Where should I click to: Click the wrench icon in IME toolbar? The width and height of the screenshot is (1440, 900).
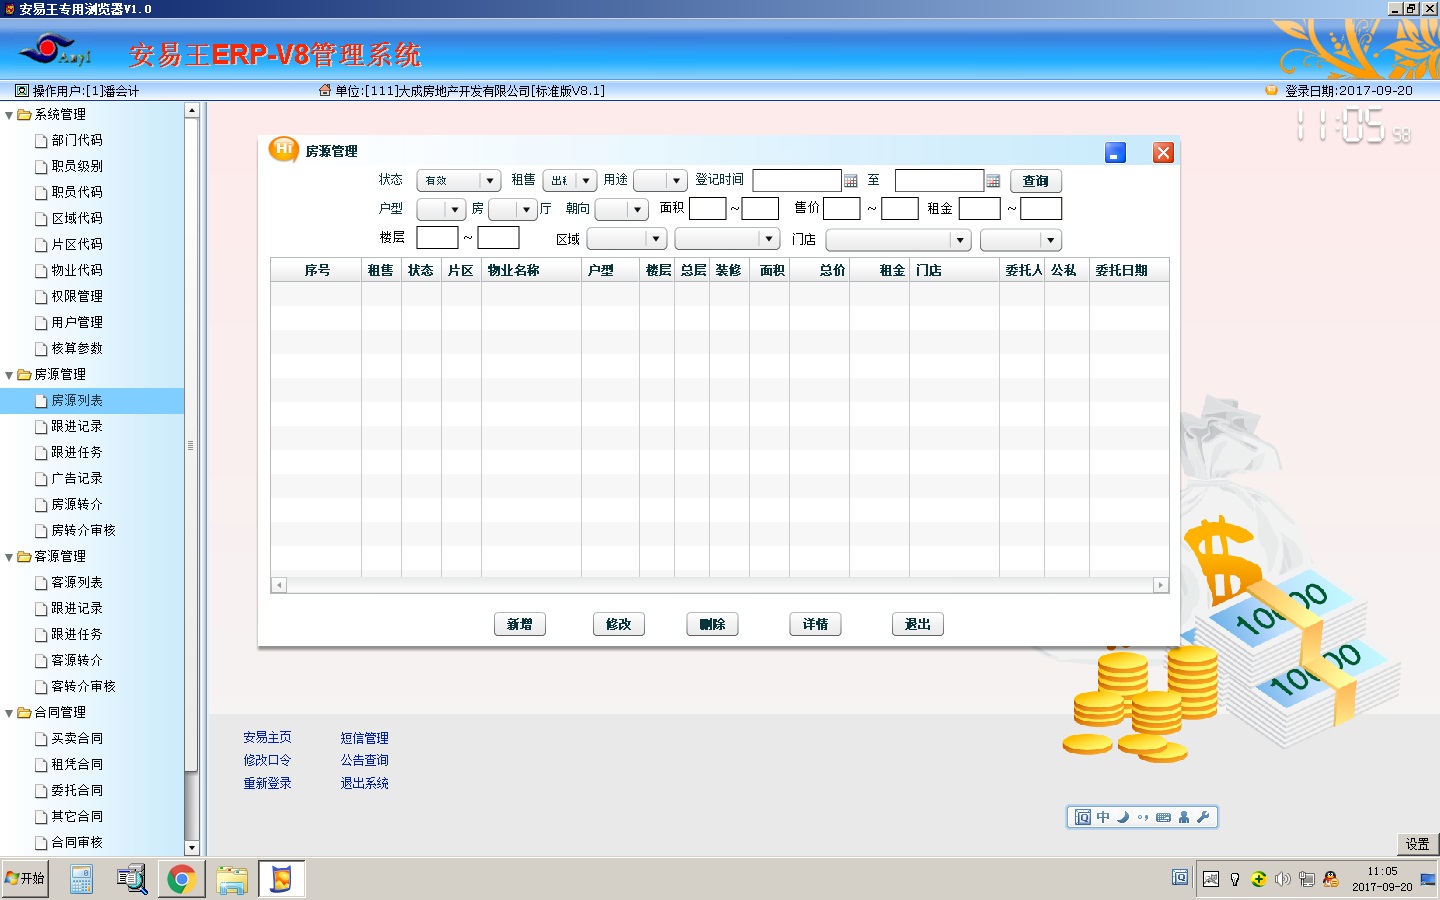point(1203,817)
